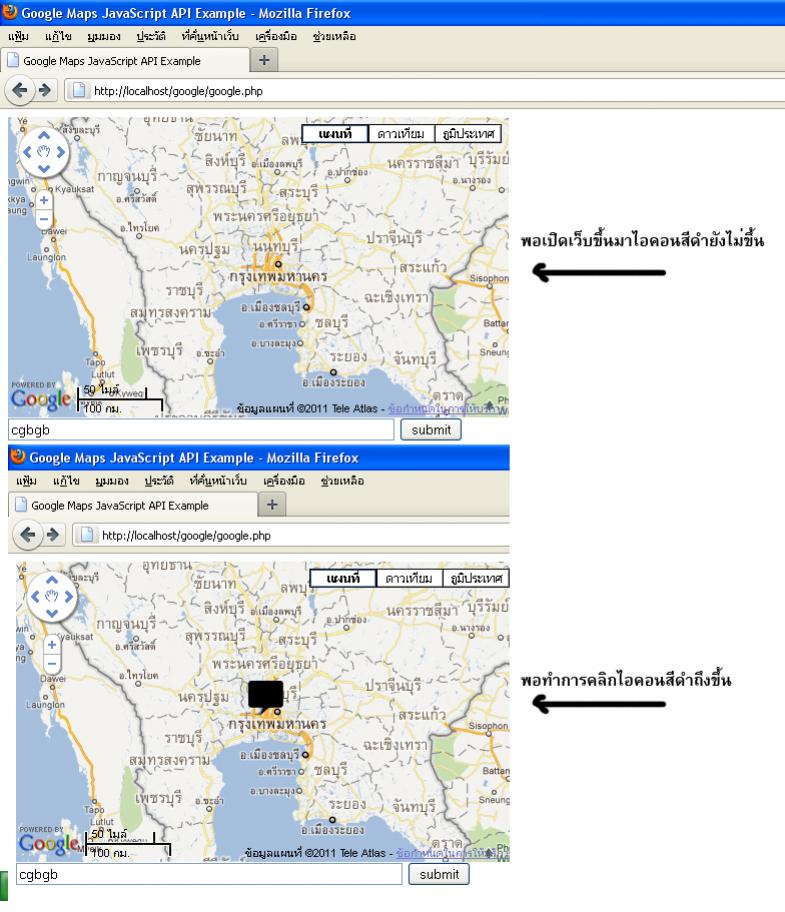This screenshot has width=785, height=912.
Task: Open the terms of use link on bottom map
Action: [453, 853]
